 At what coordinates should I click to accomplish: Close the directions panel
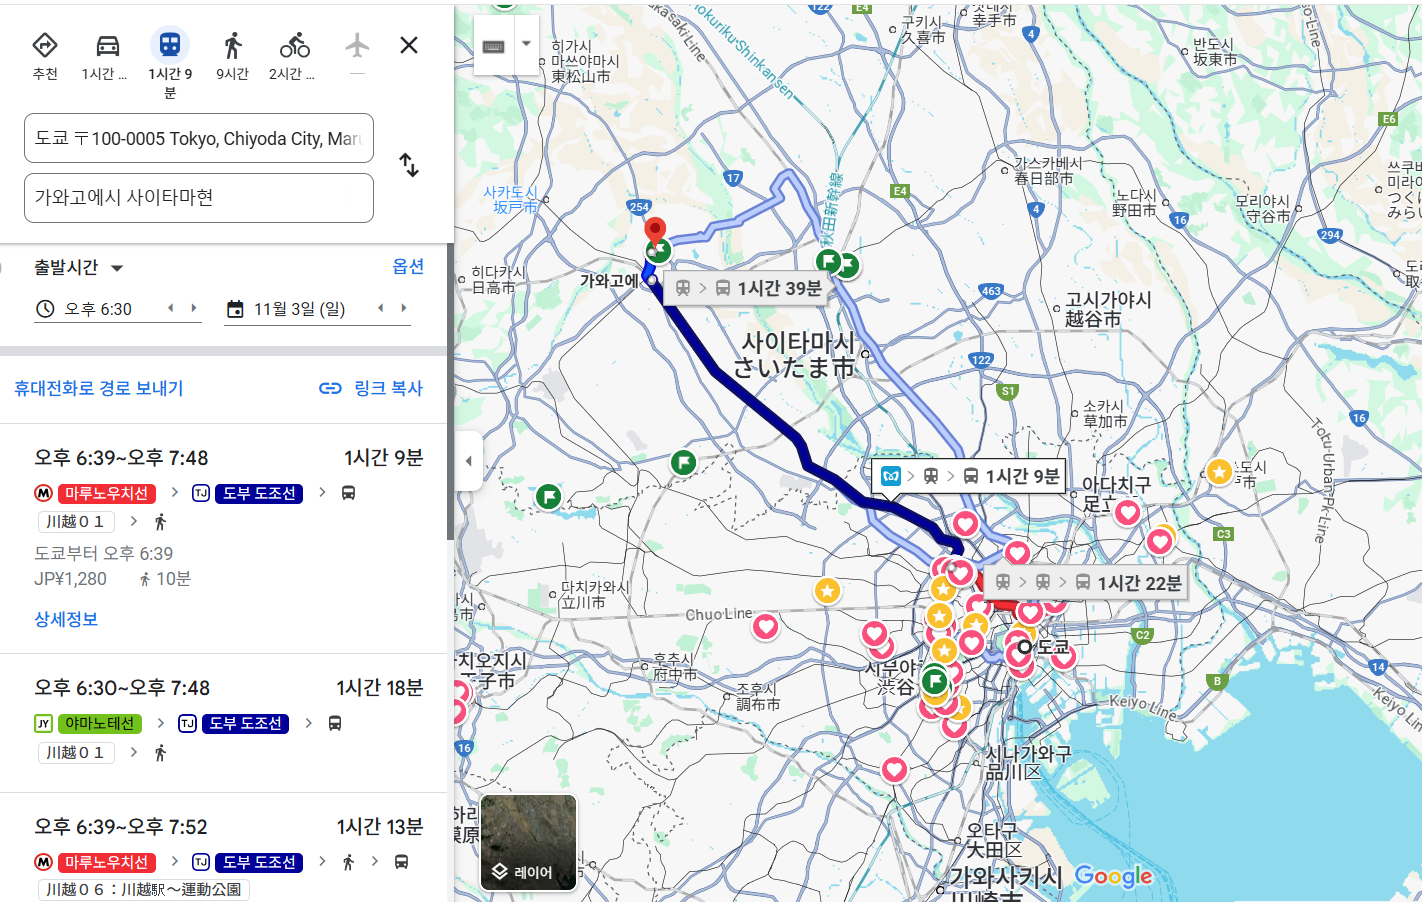pyautogui.click(x=409, y=45)
